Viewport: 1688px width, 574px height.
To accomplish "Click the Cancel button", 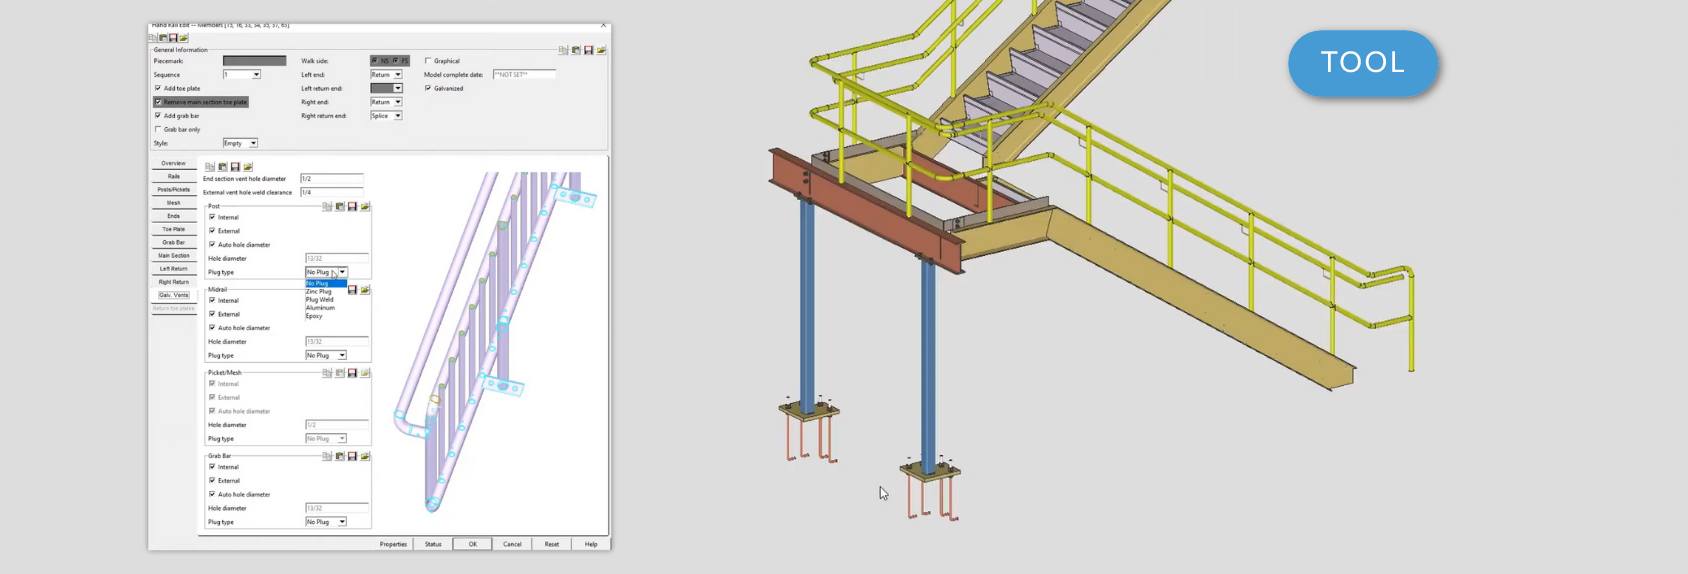I will tap(512, 544).
